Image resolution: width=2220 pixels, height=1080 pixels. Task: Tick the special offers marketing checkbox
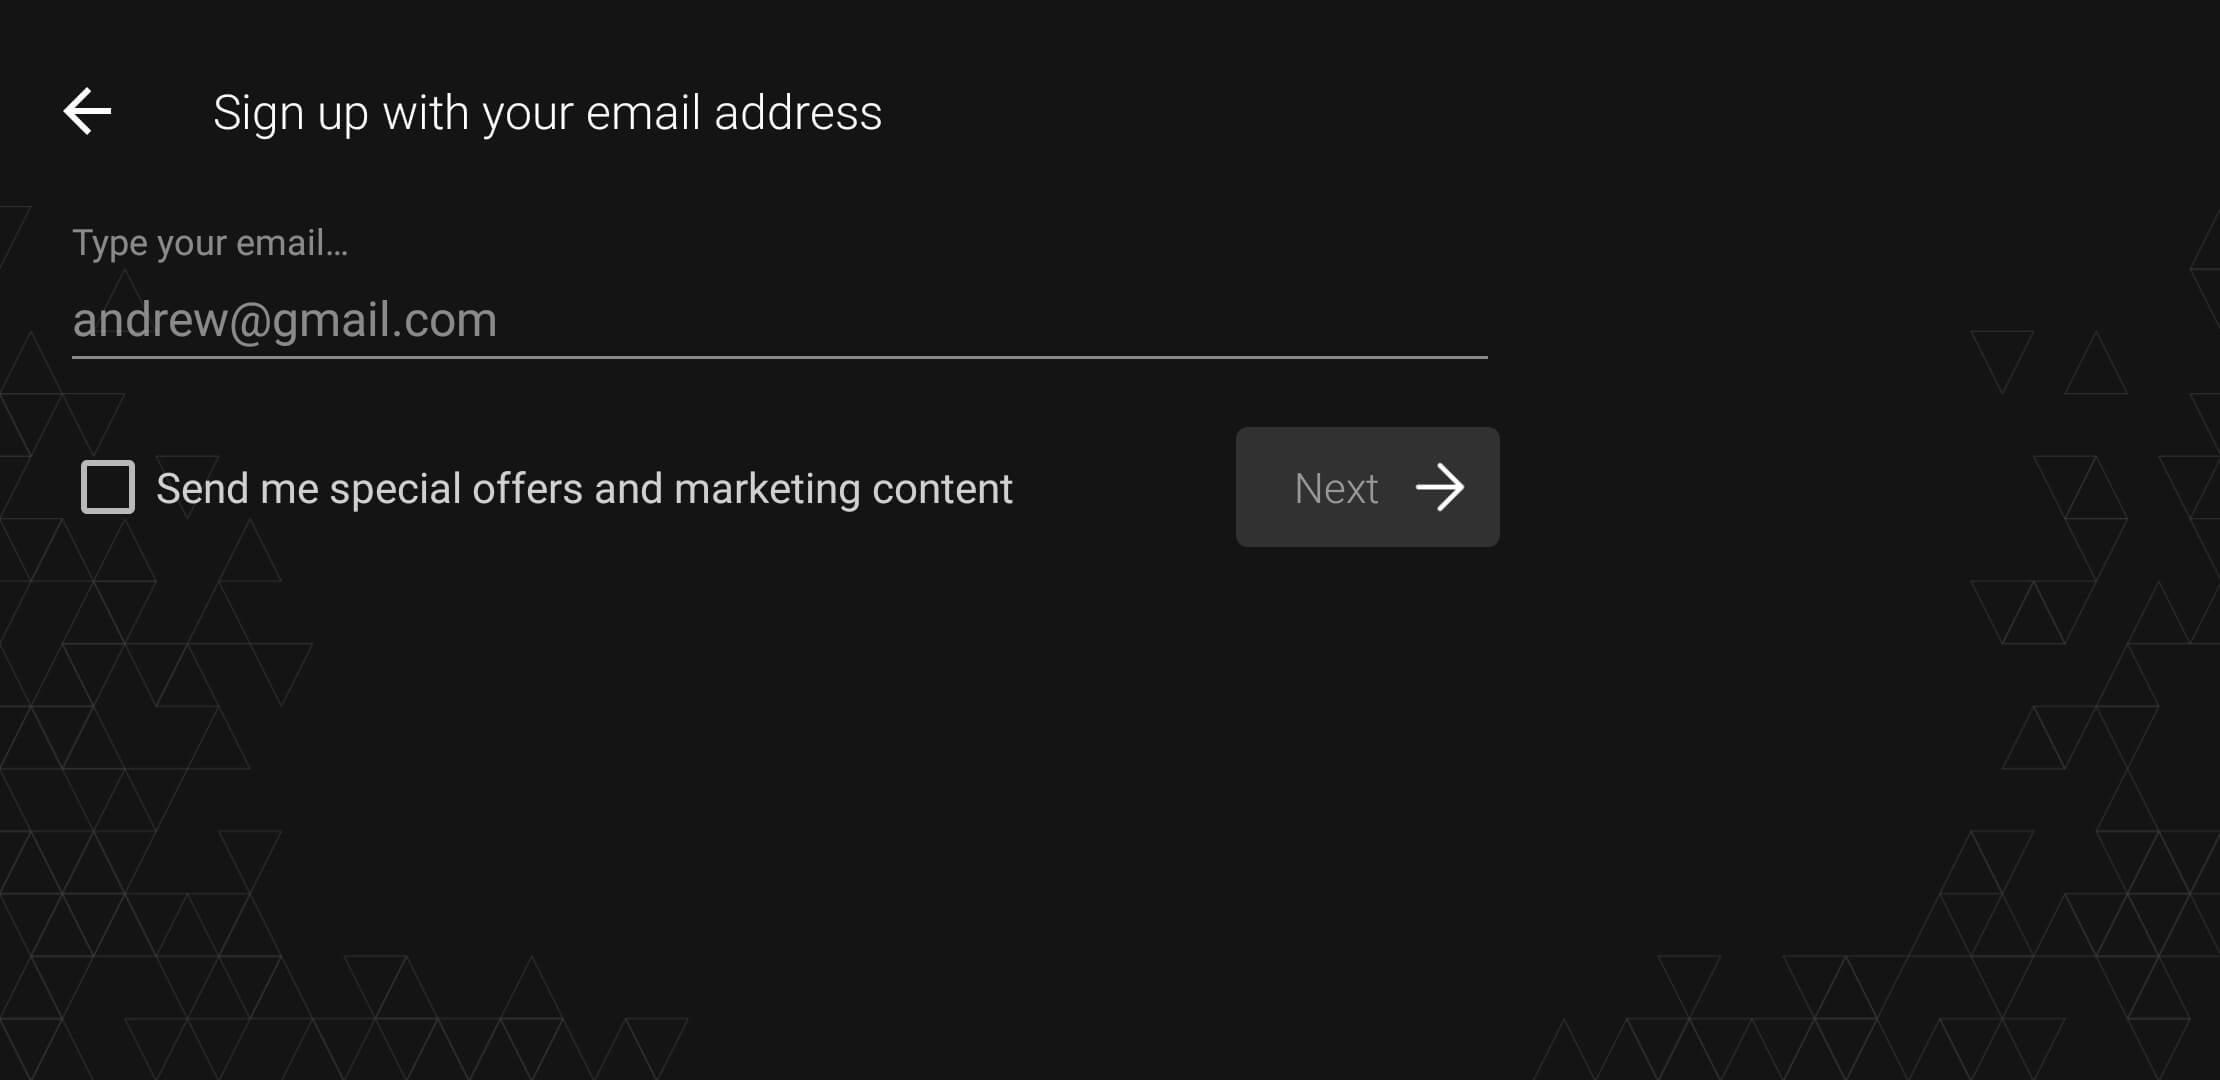click(x=108, y=487)
